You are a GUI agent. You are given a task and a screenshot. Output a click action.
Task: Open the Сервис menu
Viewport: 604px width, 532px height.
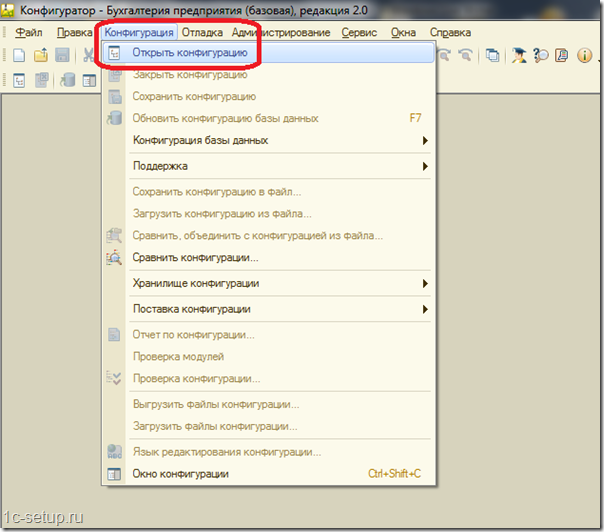click(359, 32)
